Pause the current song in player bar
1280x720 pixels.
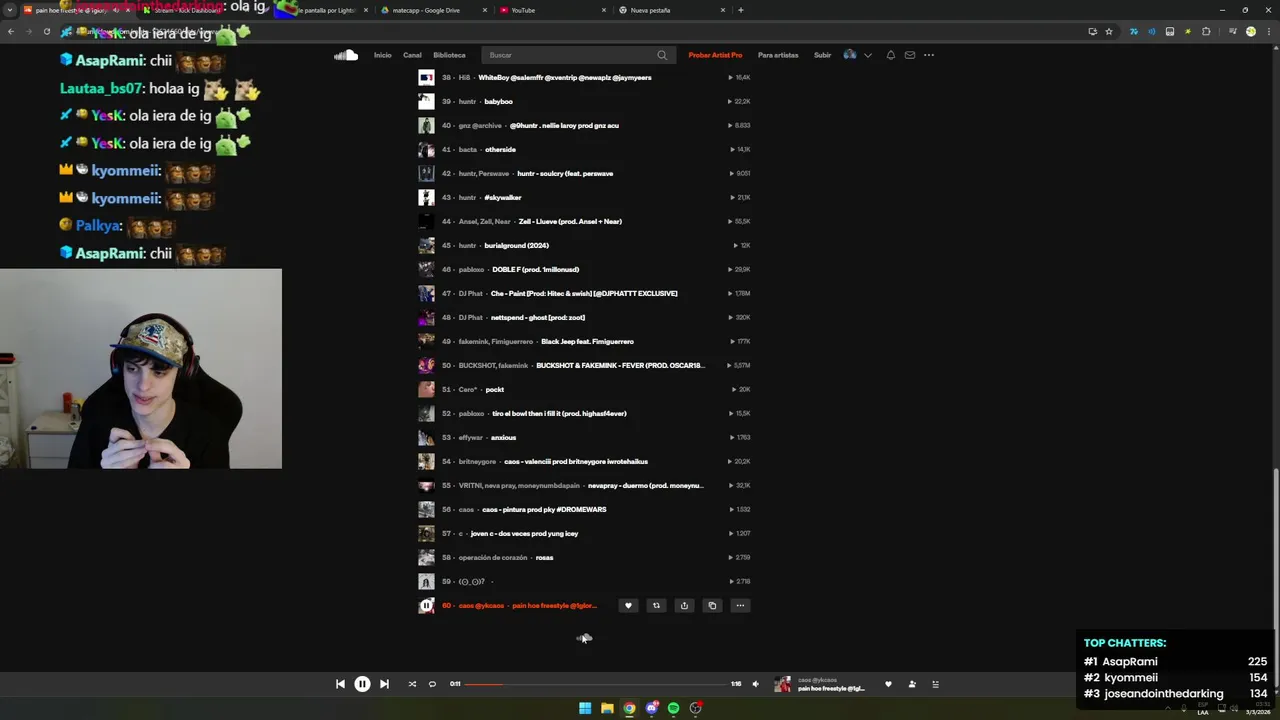click(x=362, y=684)
